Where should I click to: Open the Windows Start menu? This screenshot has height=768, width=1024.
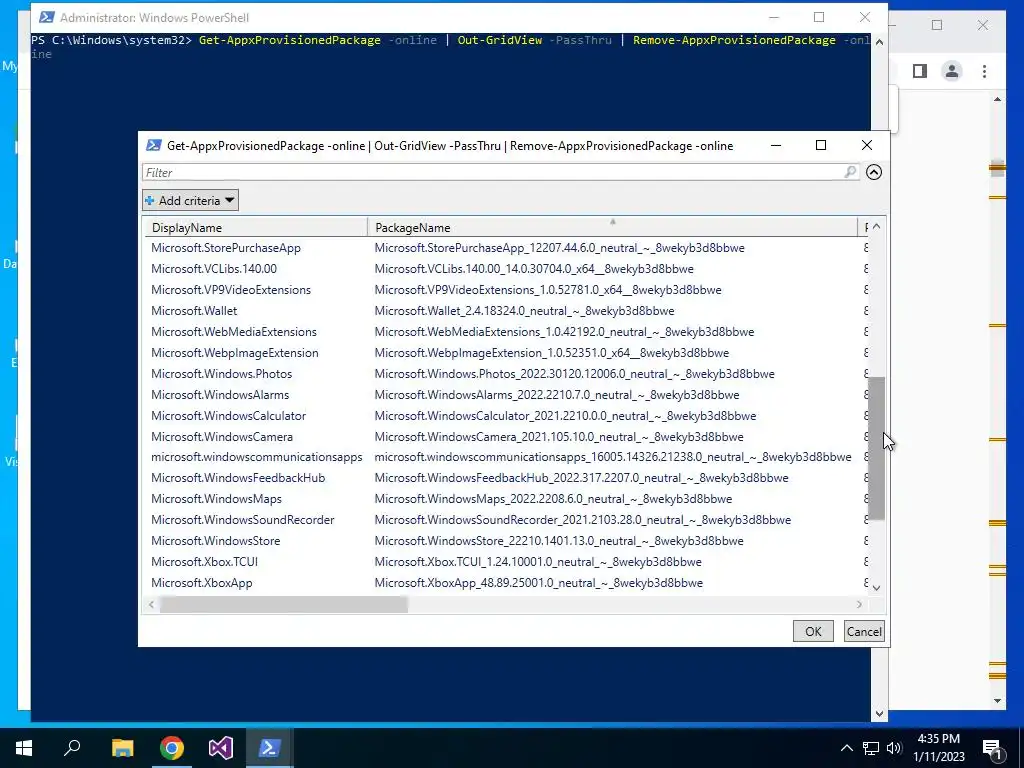point(24,748)
